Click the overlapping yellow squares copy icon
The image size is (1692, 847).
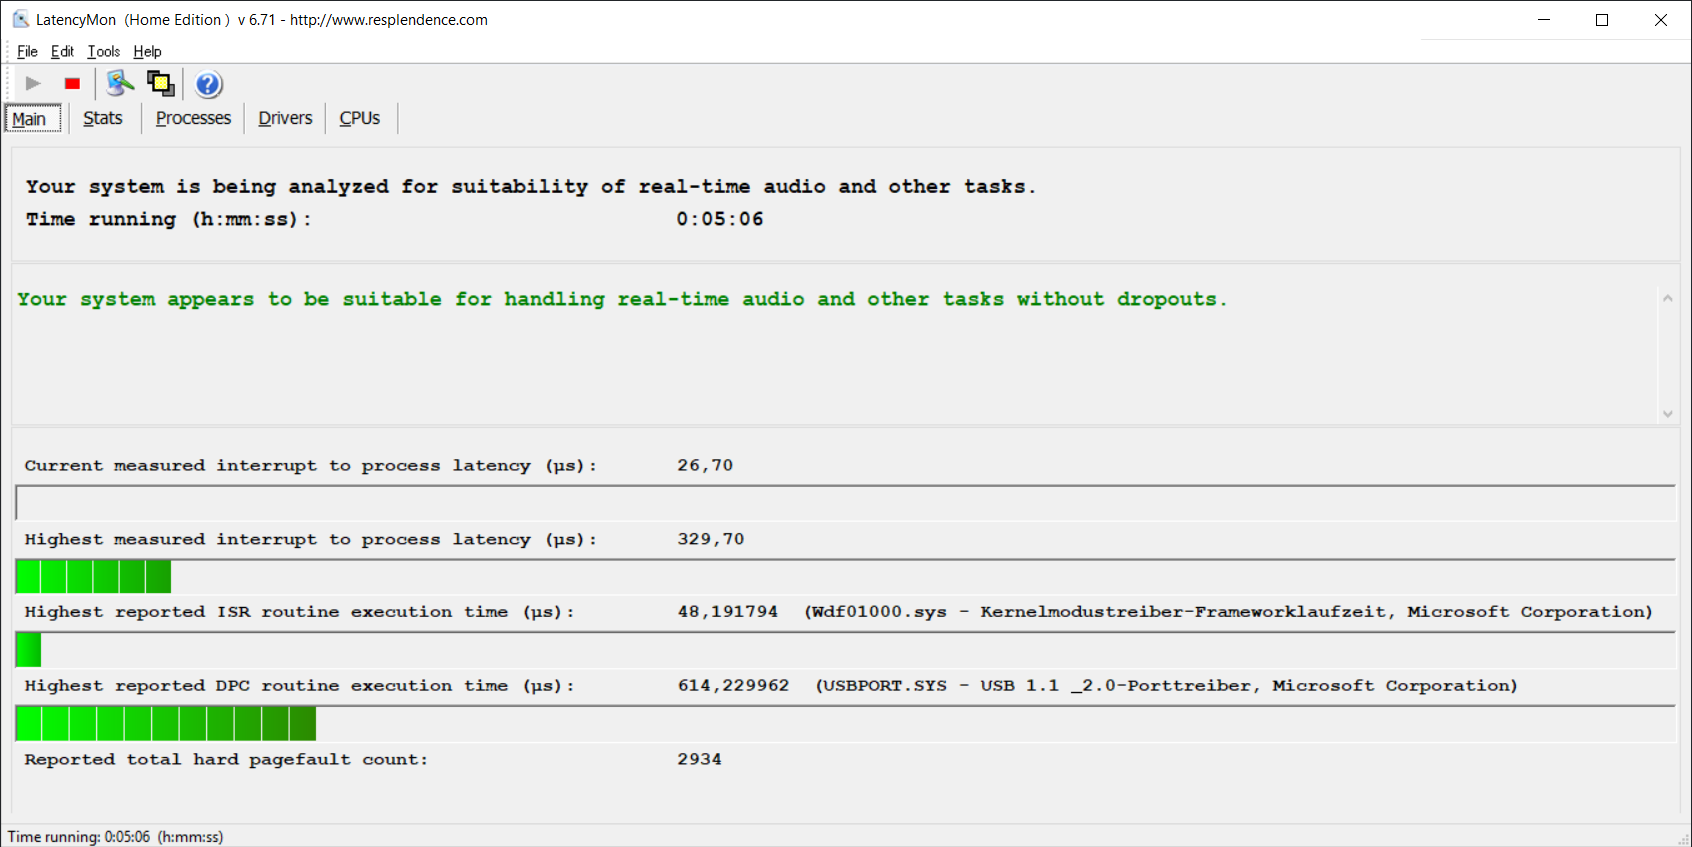[x=160, y=84]
